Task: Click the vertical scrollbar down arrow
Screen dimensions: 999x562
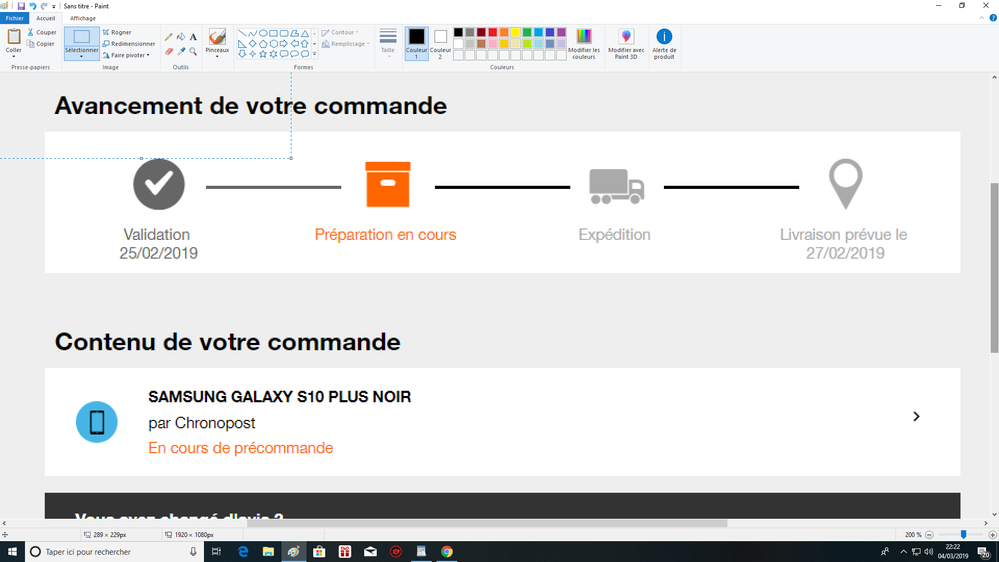Action: click(994, 515)
